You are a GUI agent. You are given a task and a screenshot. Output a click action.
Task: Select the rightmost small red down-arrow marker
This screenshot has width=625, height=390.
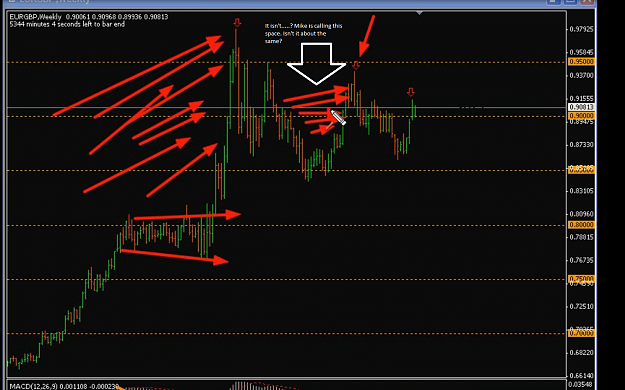pyautogui.click(x=411, y=93)
